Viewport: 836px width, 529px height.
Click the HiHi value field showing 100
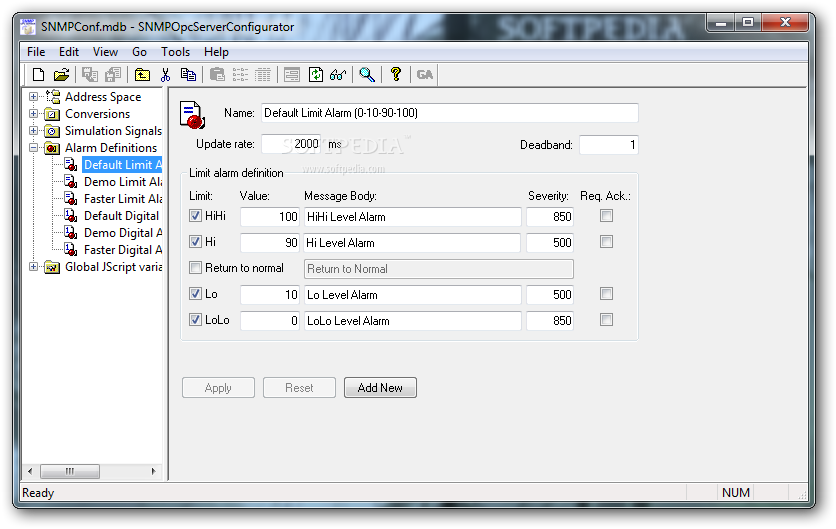click(270, 217)
